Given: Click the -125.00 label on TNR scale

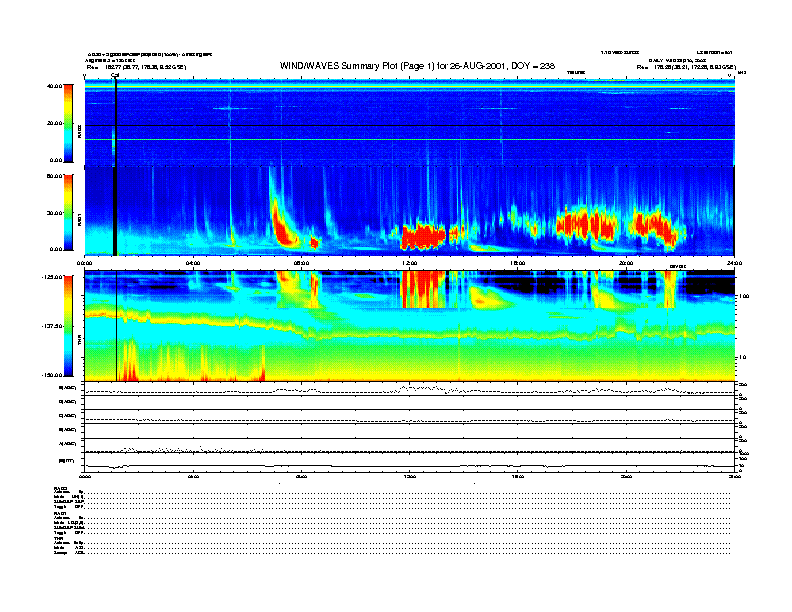Looking at the screenshot, I should pyautogui.click(x=51, y=277).
